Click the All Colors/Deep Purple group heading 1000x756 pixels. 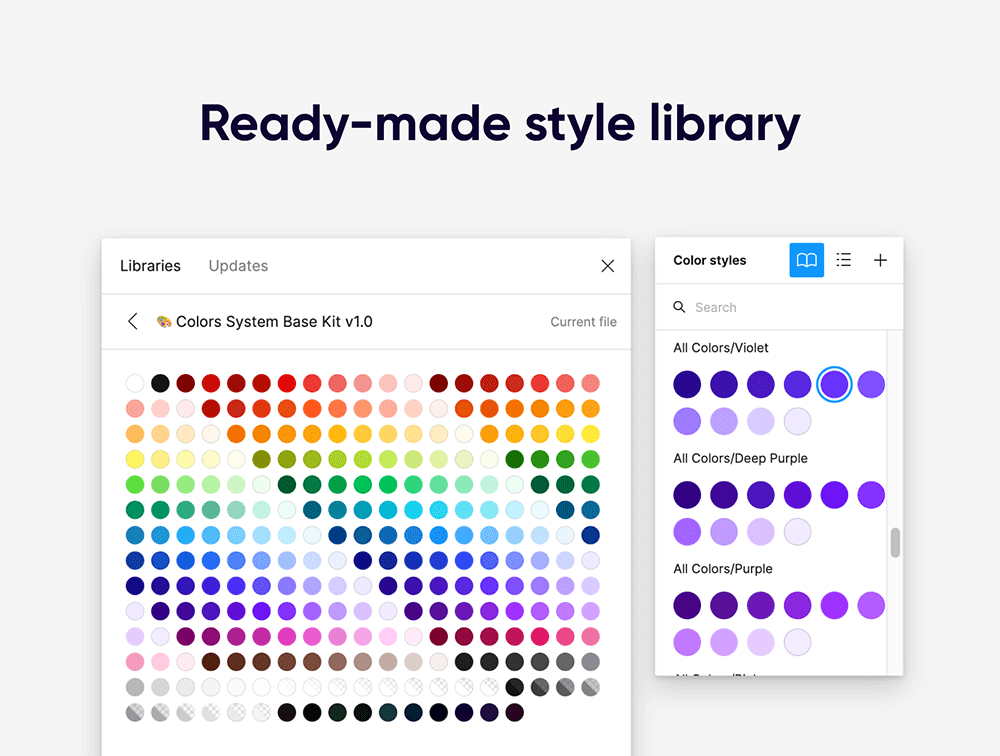pos(740,458)
